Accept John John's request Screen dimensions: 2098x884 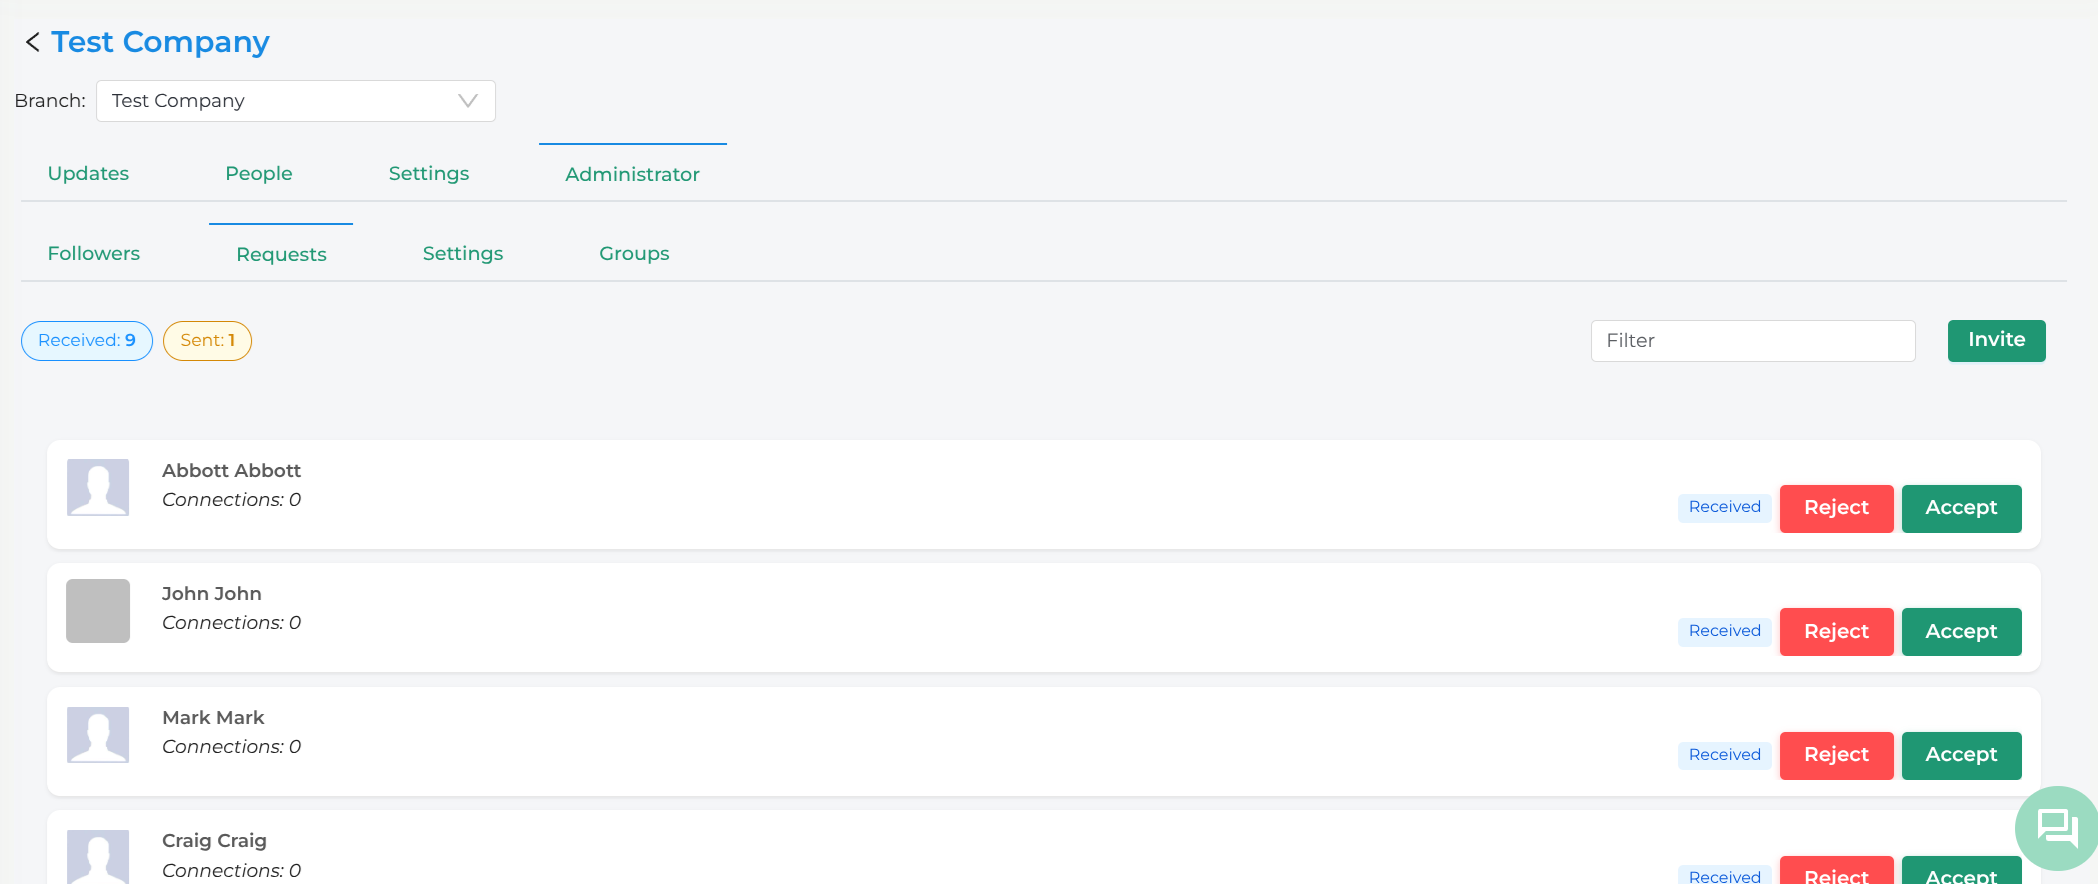[1961, 632]
